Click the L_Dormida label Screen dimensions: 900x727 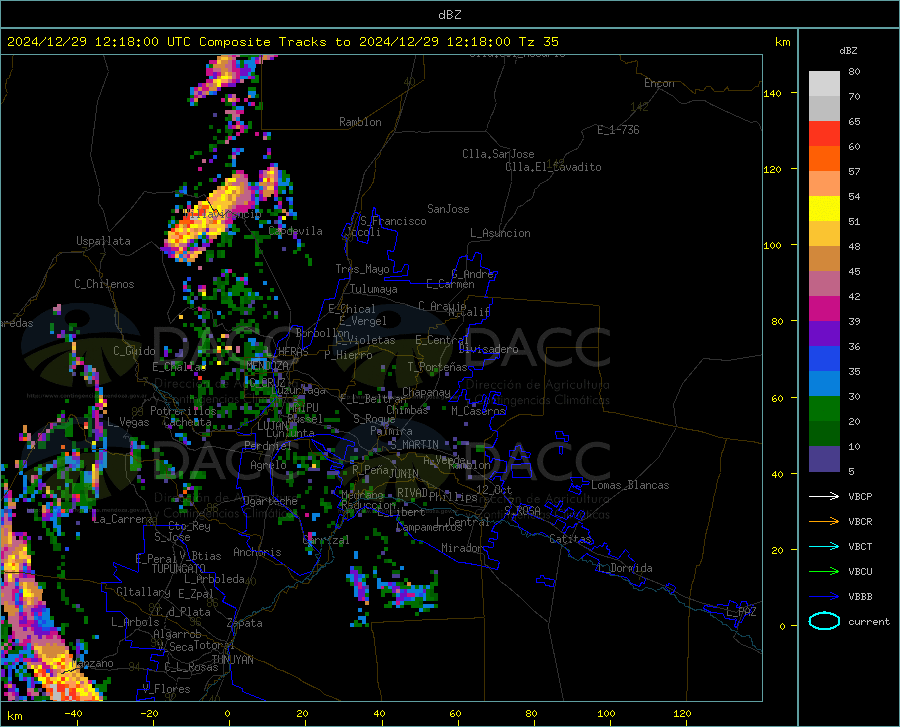624,568
